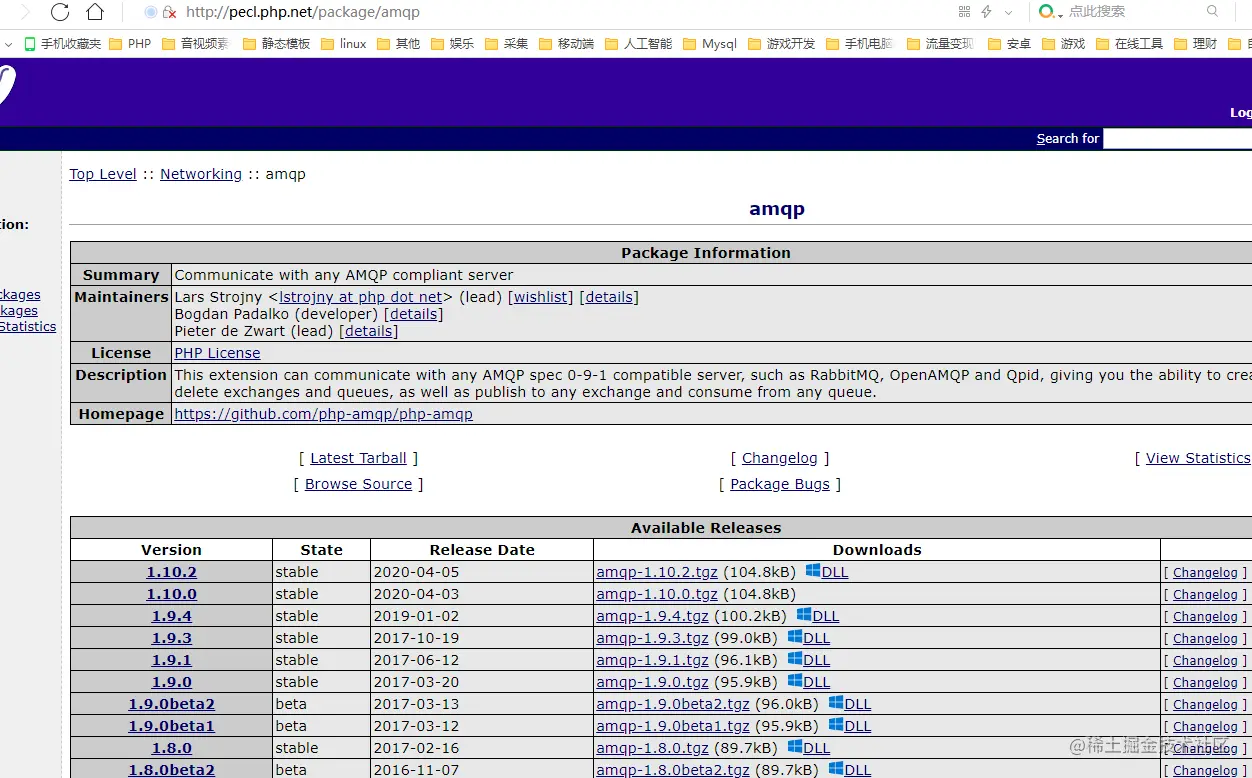Open version 1.9.0beta1 release page
1252x778 pixels.
(x=171, y=726)
